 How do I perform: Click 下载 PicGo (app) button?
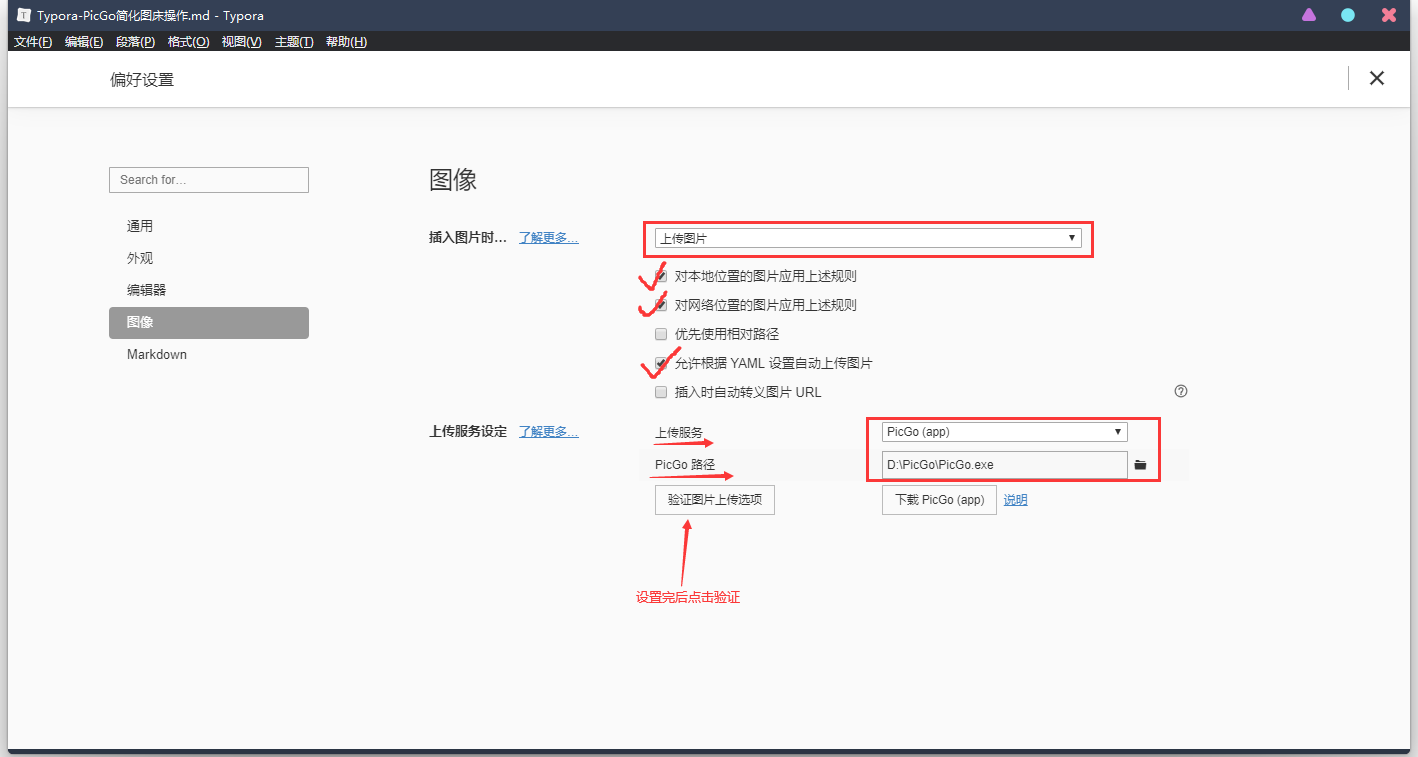(939, 499)
